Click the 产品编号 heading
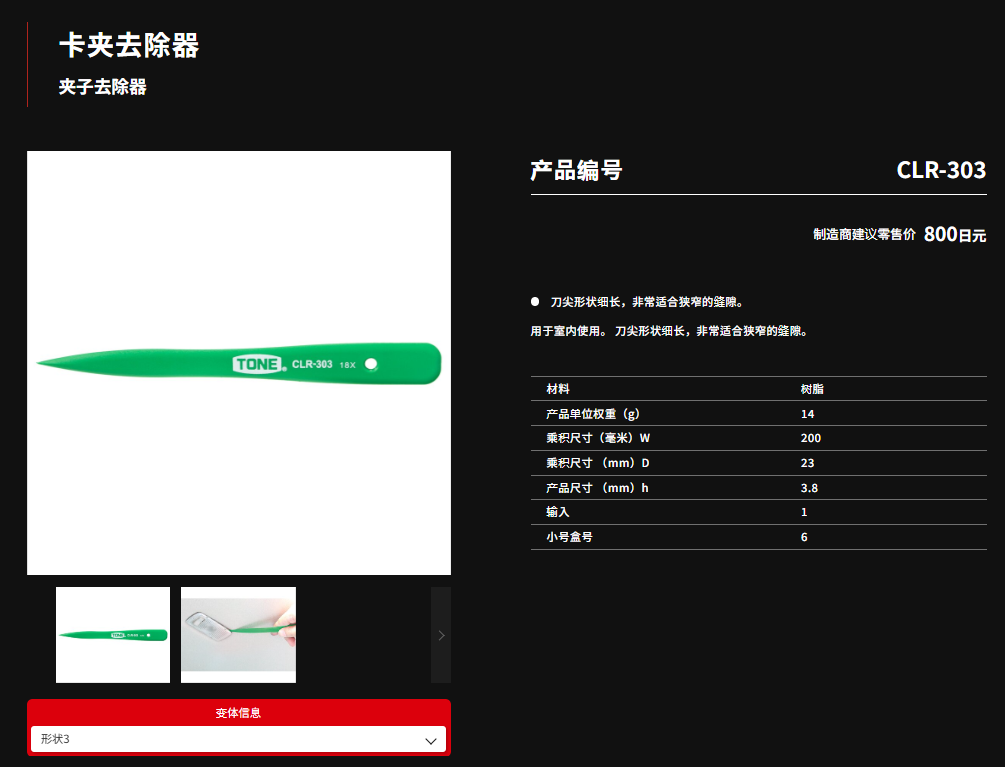This screenshot has height=767, width=1005. pyautogui.click(x=576, y=170)
